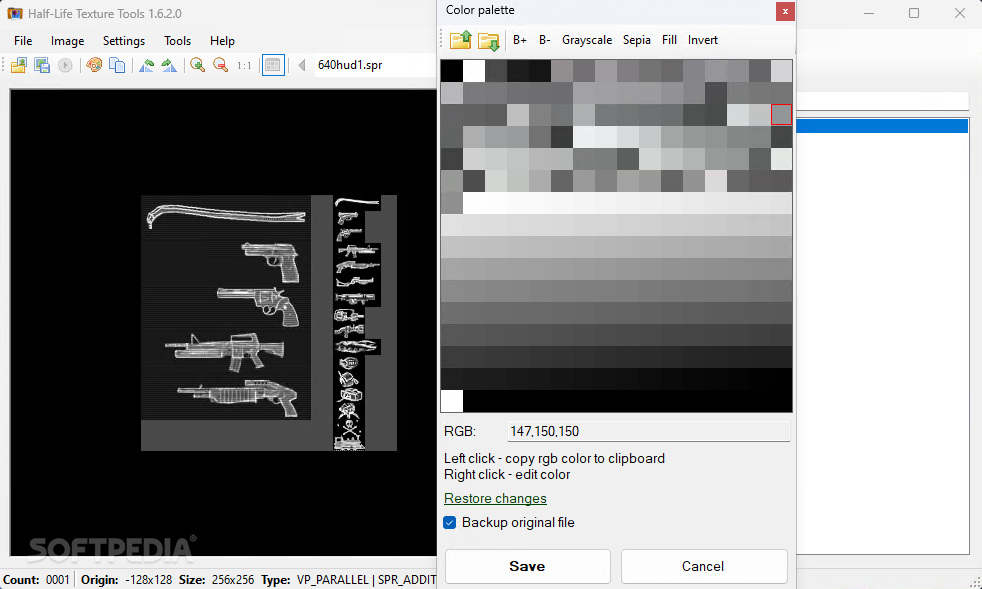
Task: Select the blue highlighted list row
Action: 882,126
